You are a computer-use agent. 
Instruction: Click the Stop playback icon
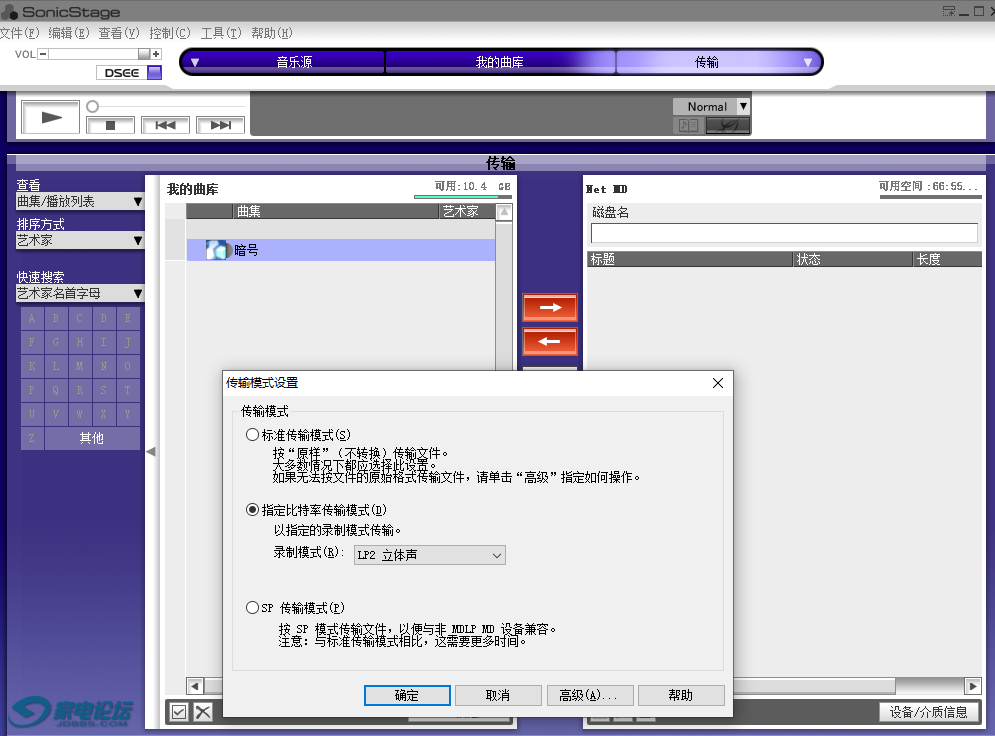(110, 124)
